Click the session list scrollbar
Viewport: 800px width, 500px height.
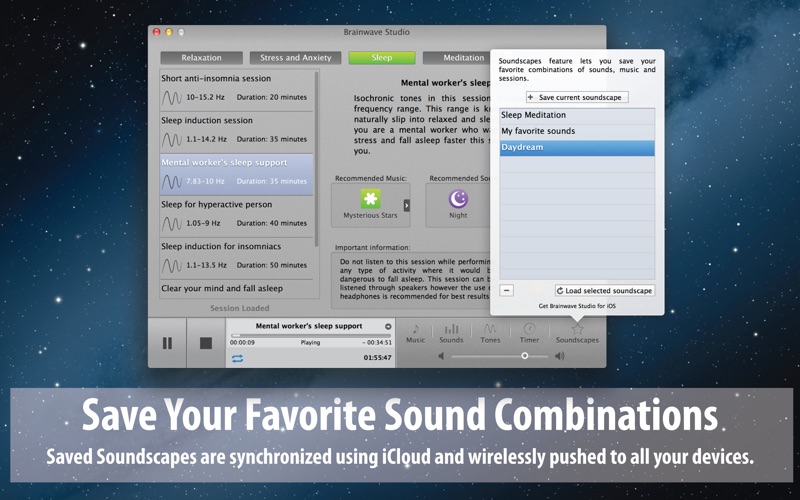click(317, 159)
